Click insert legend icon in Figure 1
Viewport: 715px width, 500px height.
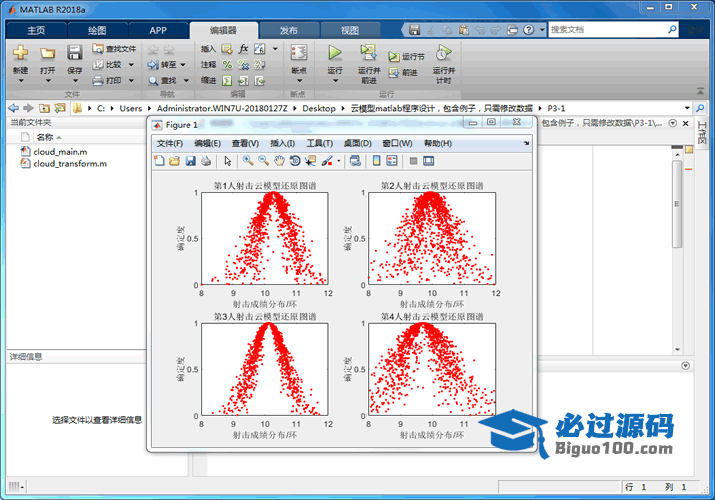pyautogui.click(x=392, y=161)
